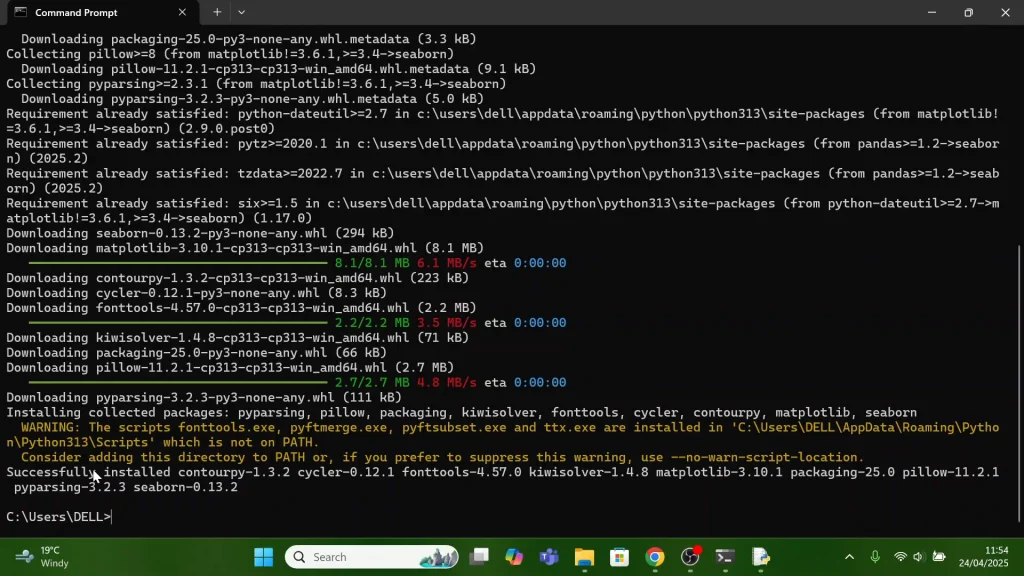The width and height of the screenshot is (1024, 576).
Task: Close the Command Prompt tab
Action: coord(182,12)
